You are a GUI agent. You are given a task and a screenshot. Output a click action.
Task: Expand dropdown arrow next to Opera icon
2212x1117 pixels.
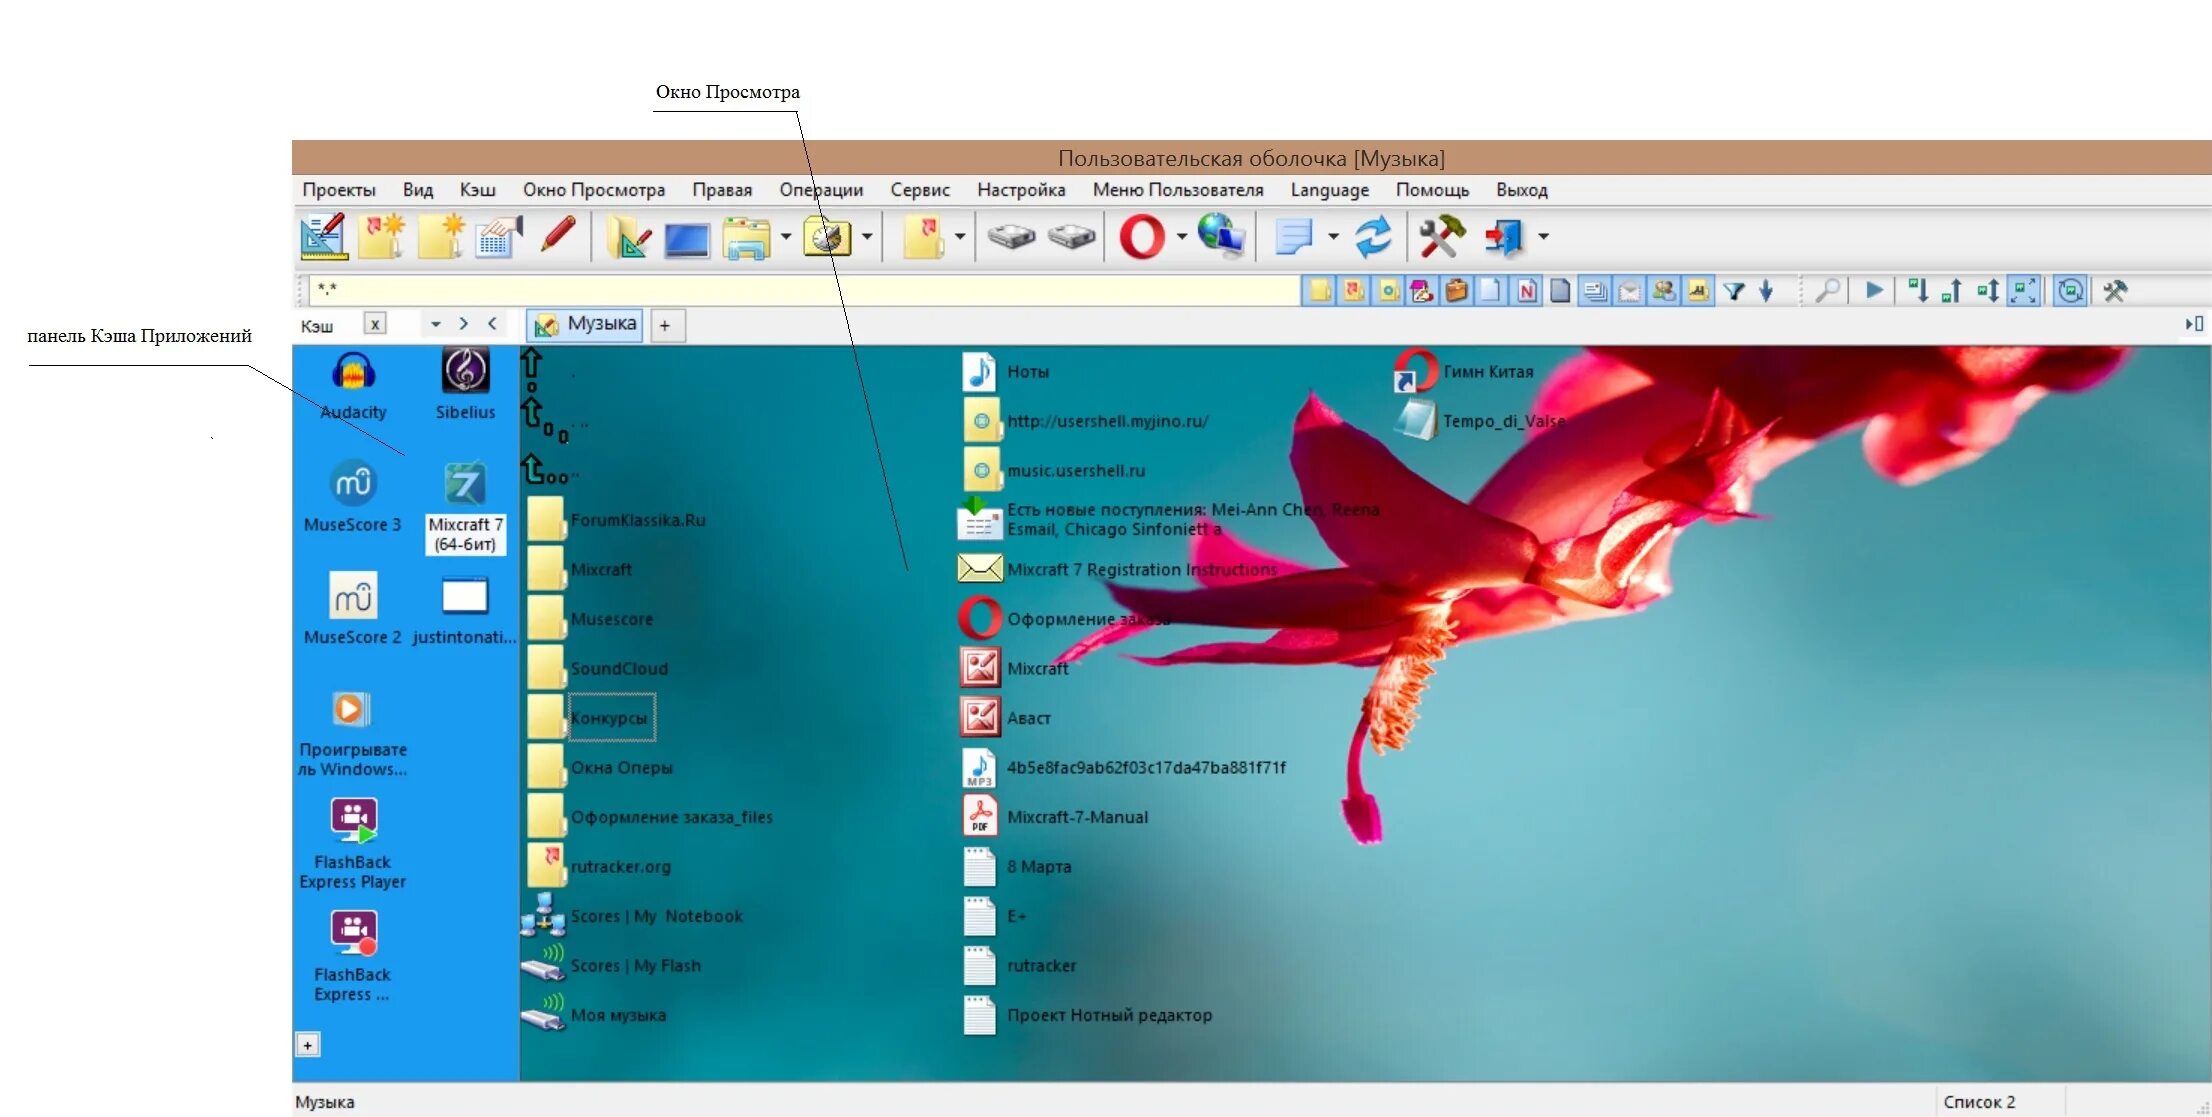pyautogui.click(x=1182, y=237)
